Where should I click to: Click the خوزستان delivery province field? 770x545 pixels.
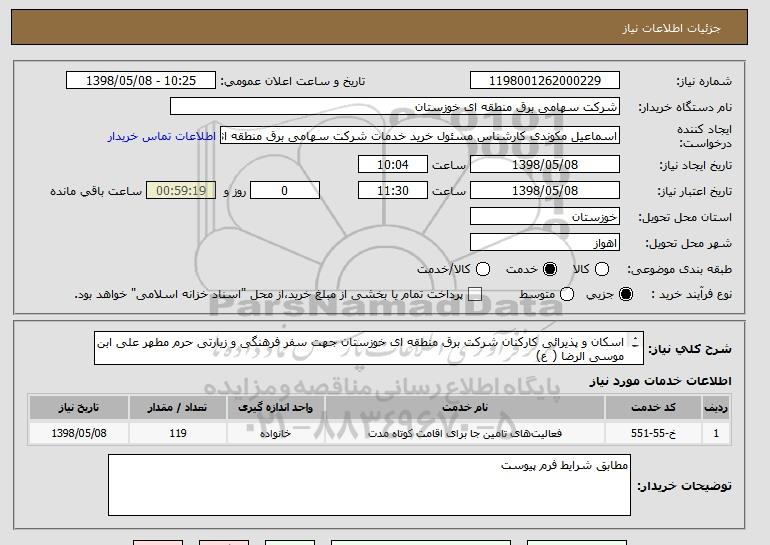pos(545,216)
